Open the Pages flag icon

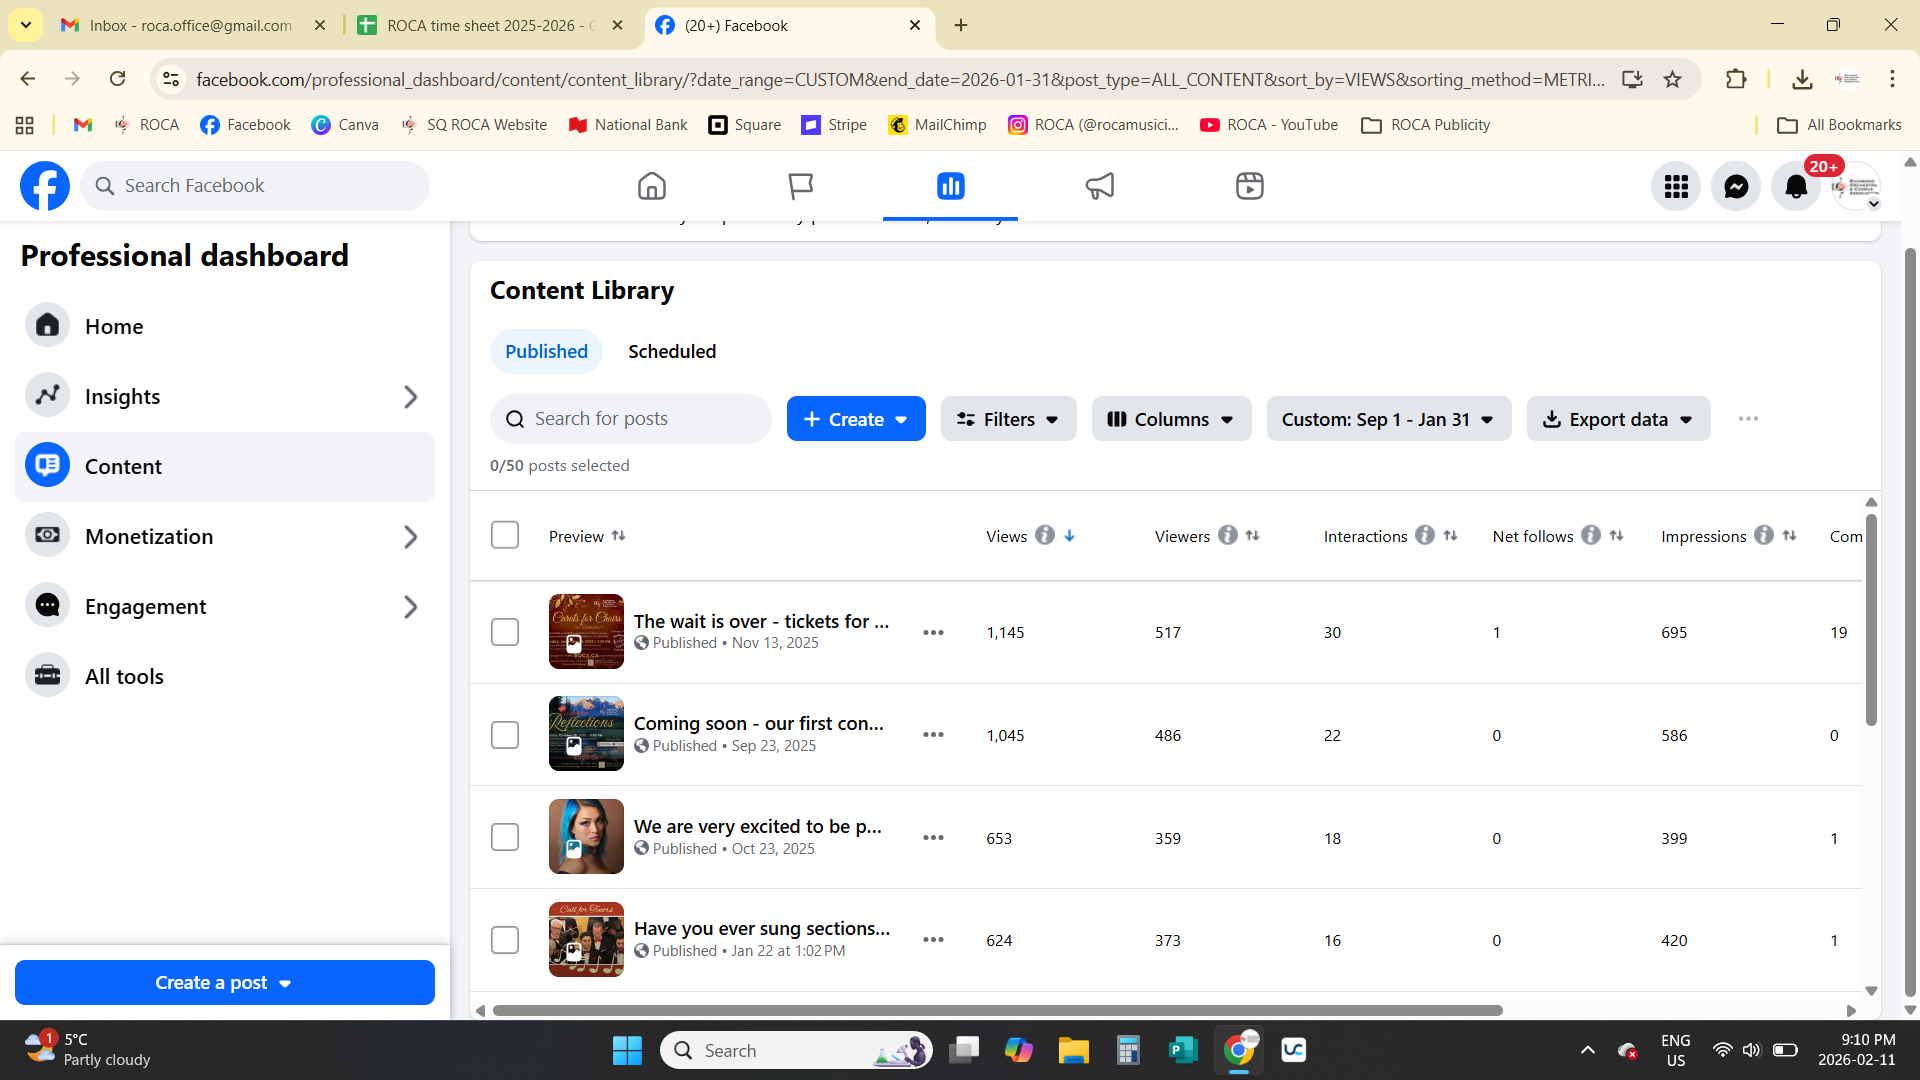coord(800,186)
